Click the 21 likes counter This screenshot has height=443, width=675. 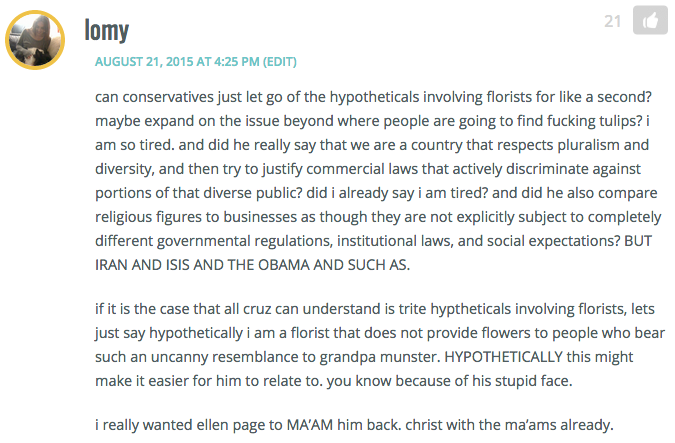click(x=613, y=21)
